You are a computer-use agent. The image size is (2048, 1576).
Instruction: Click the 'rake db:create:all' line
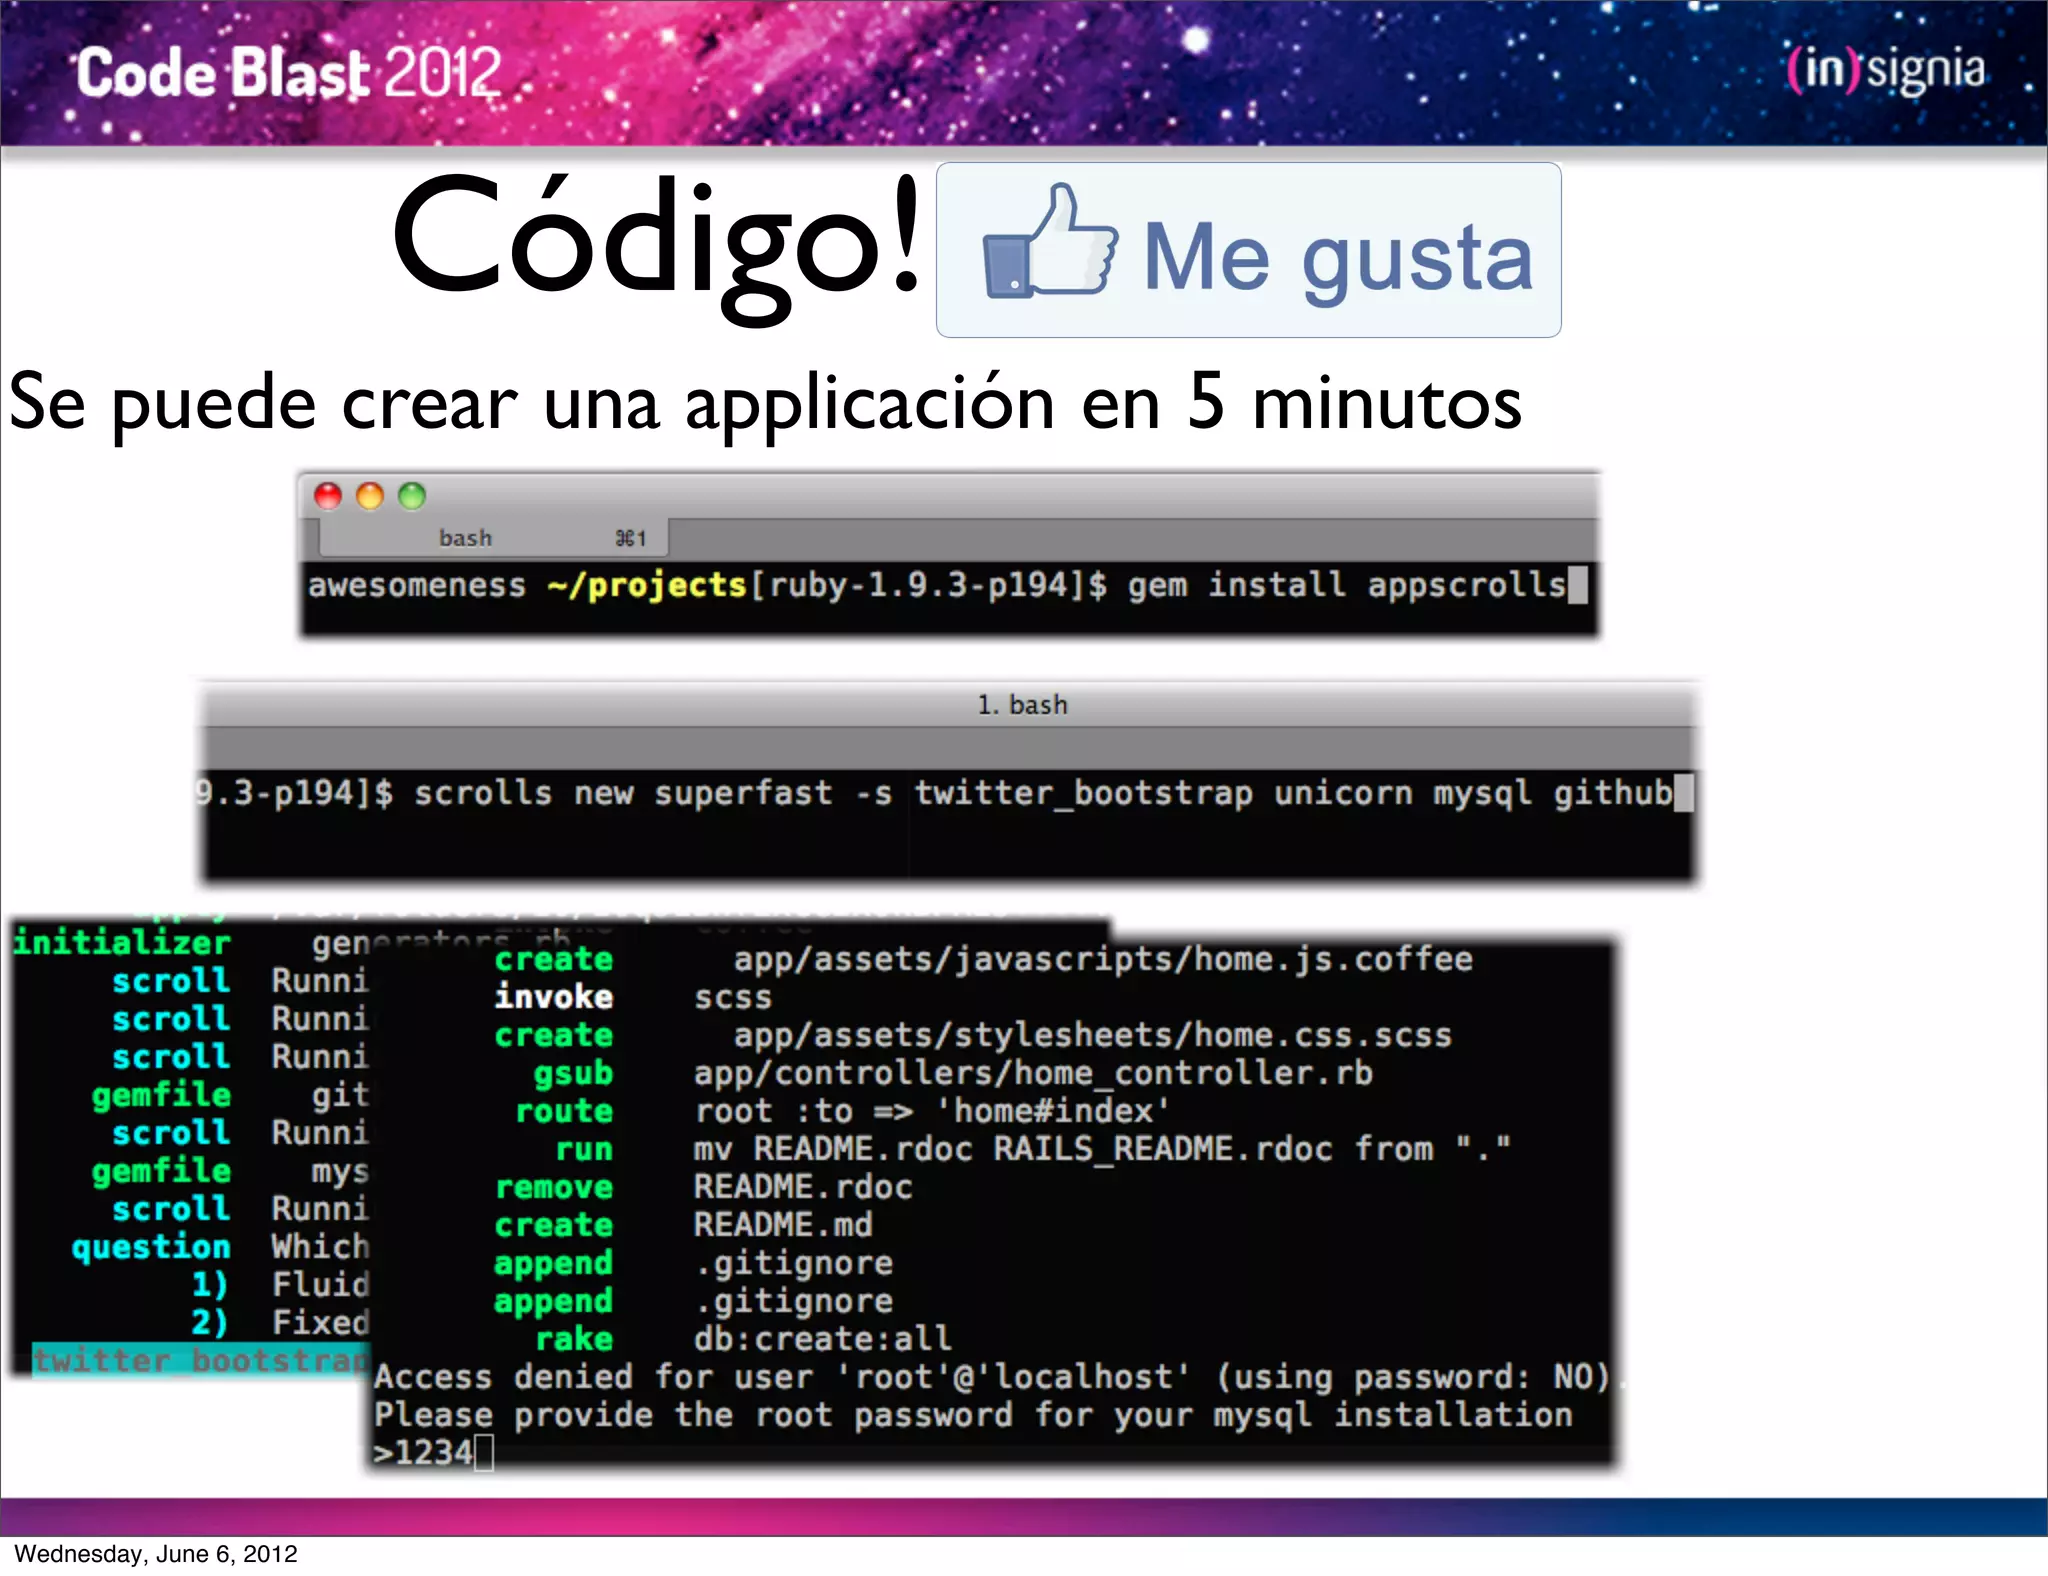click(x=743, y=1339)
